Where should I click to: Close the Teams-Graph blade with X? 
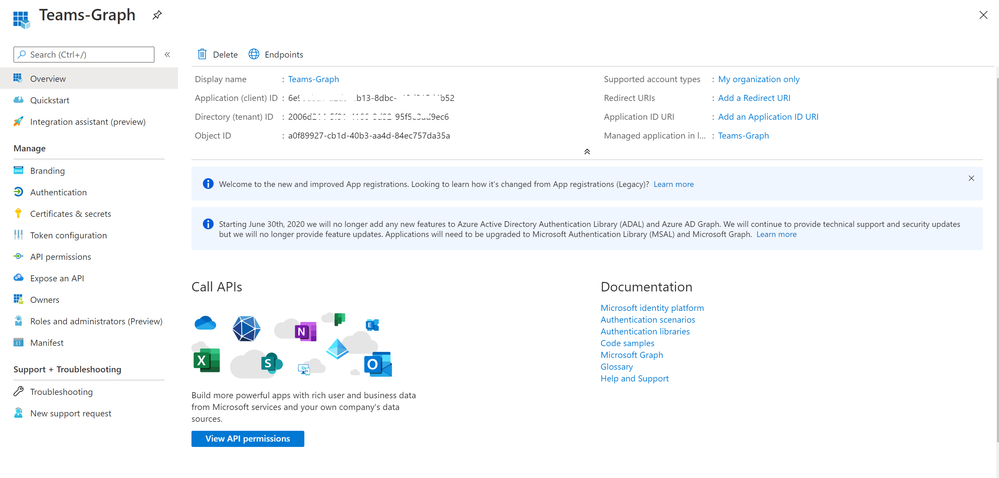click(983, 15)
